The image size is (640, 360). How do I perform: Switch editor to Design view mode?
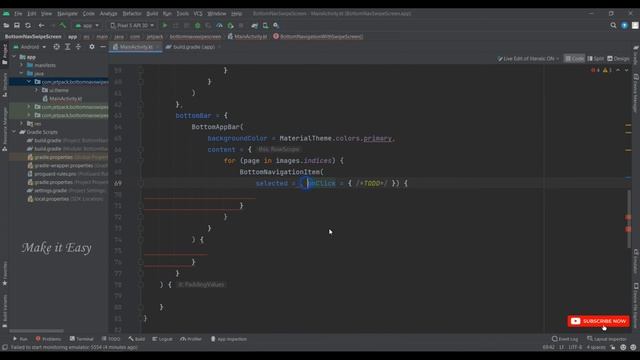coord(618,59)
